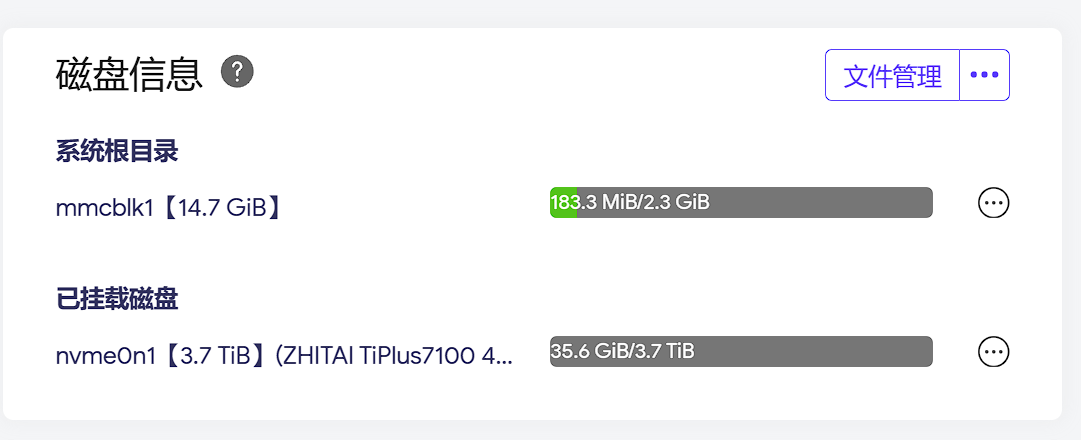Click the 【3.7 TiB】 capacity text
Screen dimensions: 1081x440
point(213,356)
